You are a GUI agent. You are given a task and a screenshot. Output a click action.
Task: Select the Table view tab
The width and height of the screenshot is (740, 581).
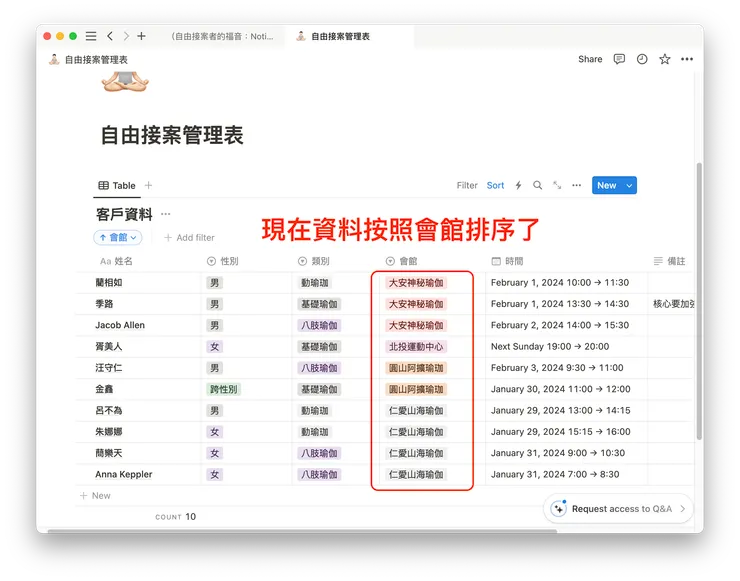coord(117,185)
